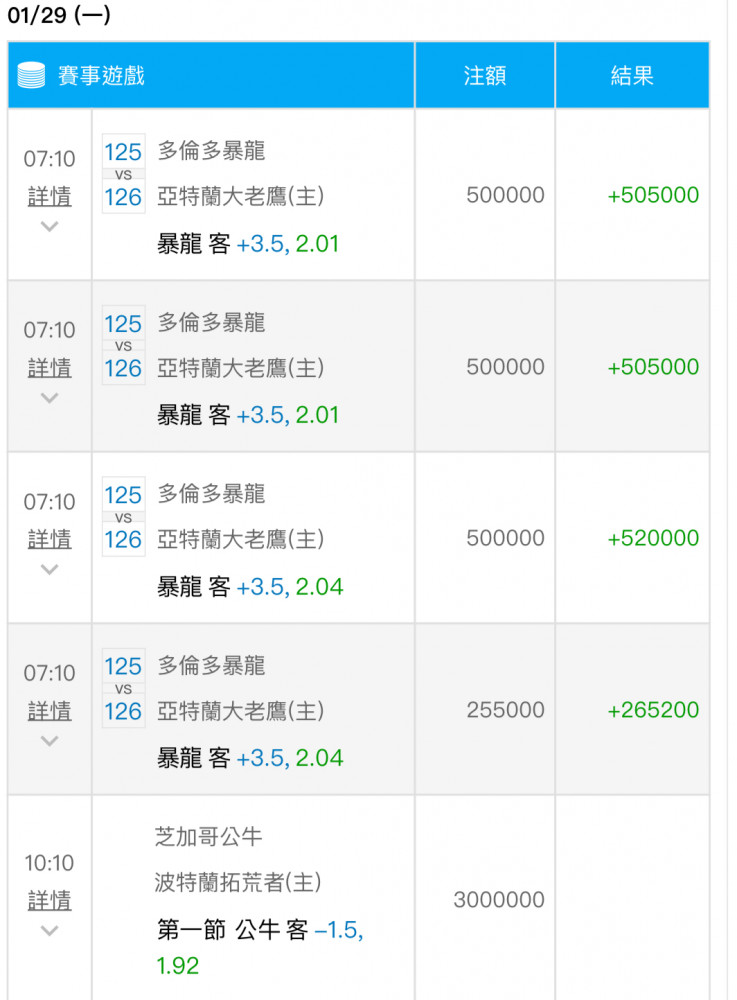Screen dimensions: 737x1000
Task: Select the 125 vs 126 badge in 255000 row
Action: point(123,689)
